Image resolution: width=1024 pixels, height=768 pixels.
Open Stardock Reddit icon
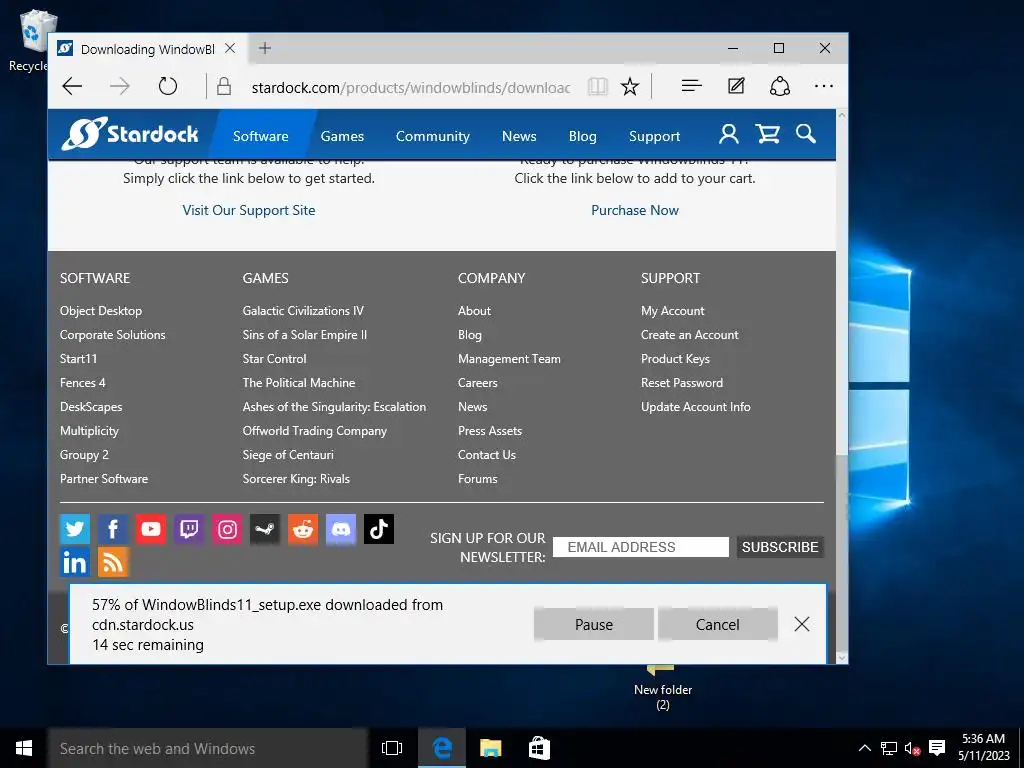pos(303,529)
